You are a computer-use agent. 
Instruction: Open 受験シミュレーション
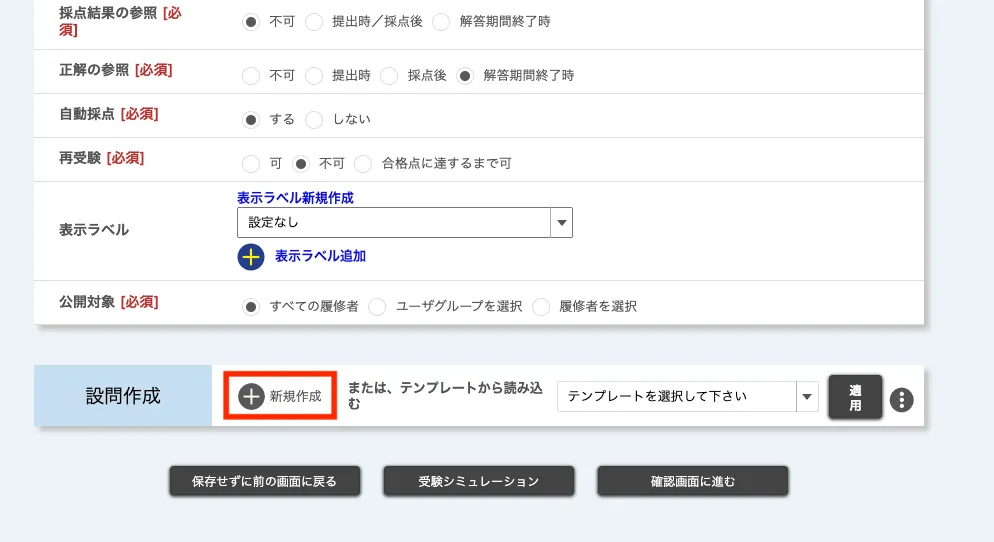point(478,481)
